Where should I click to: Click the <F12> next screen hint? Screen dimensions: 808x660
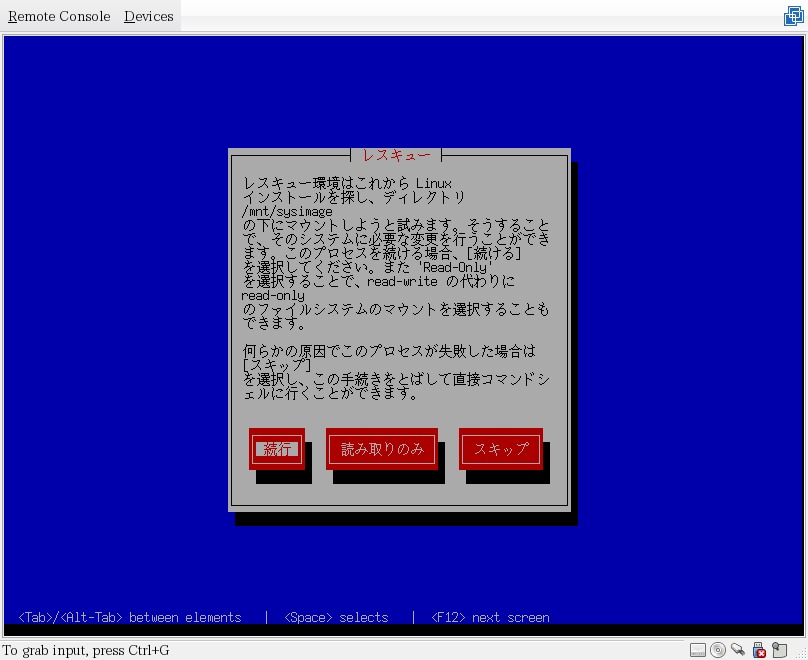pyautogui.click(x=490, y=617)
